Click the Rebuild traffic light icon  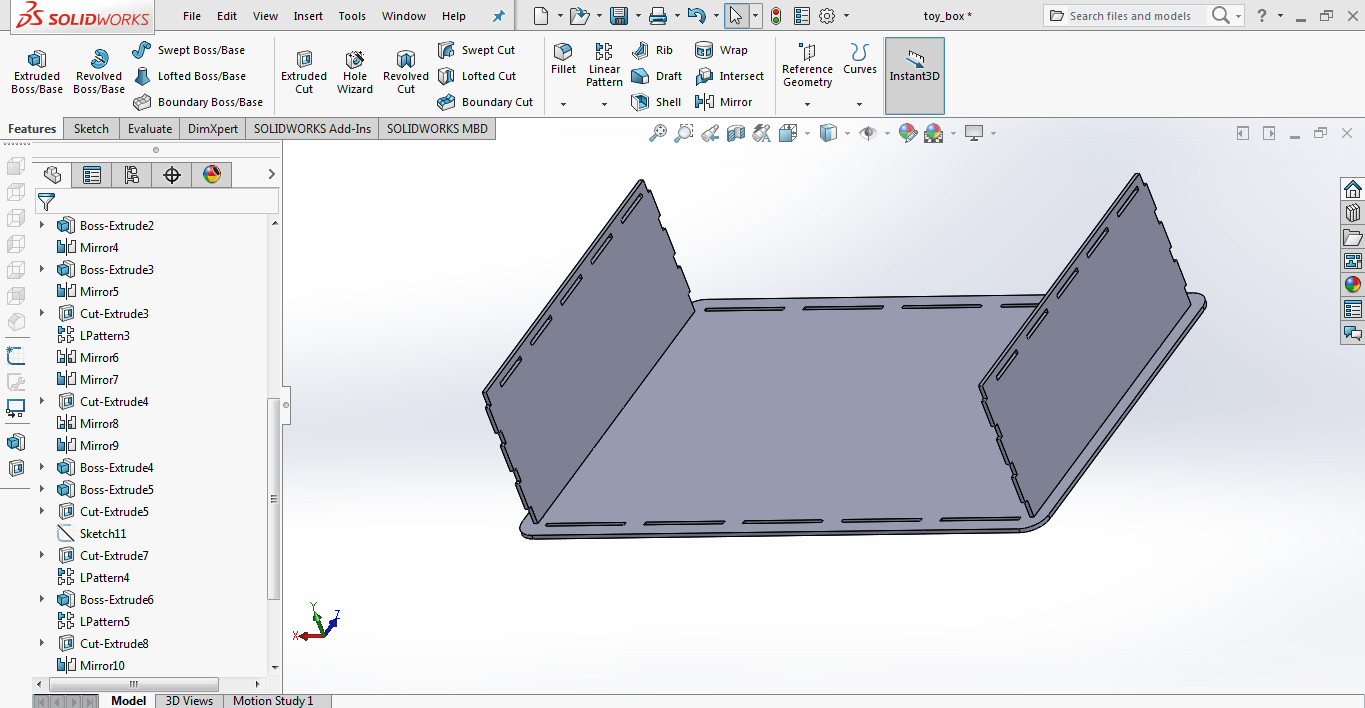pyautogui.click(x=775, y=16)
